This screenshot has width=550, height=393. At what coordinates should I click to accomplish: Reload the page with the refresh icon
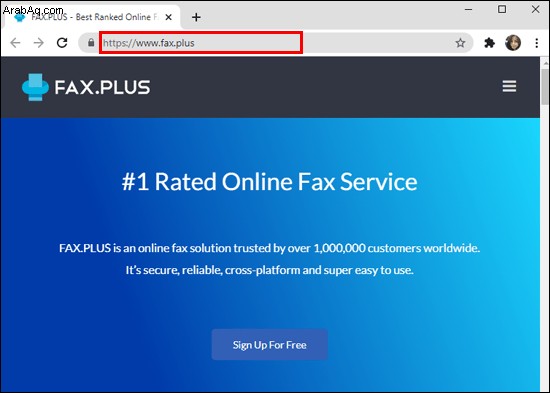tap(62, 43)
